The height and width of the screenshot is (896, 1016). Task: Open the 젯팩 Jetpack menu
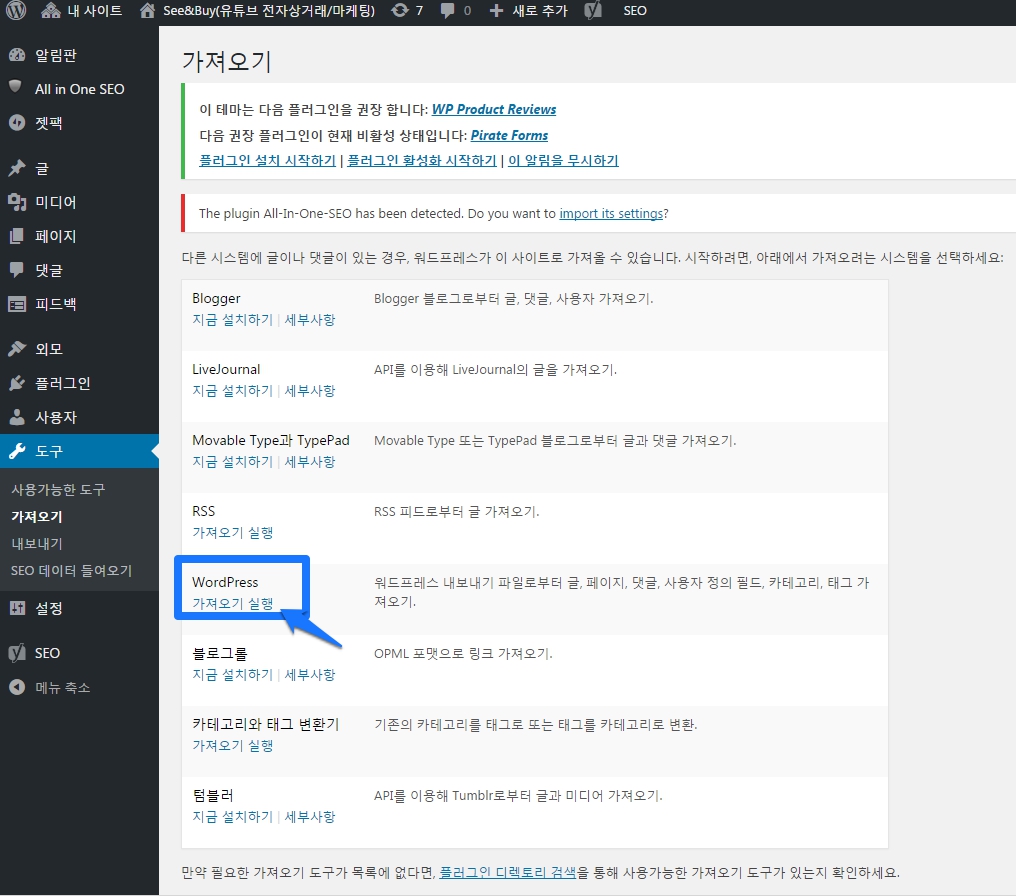48,123
